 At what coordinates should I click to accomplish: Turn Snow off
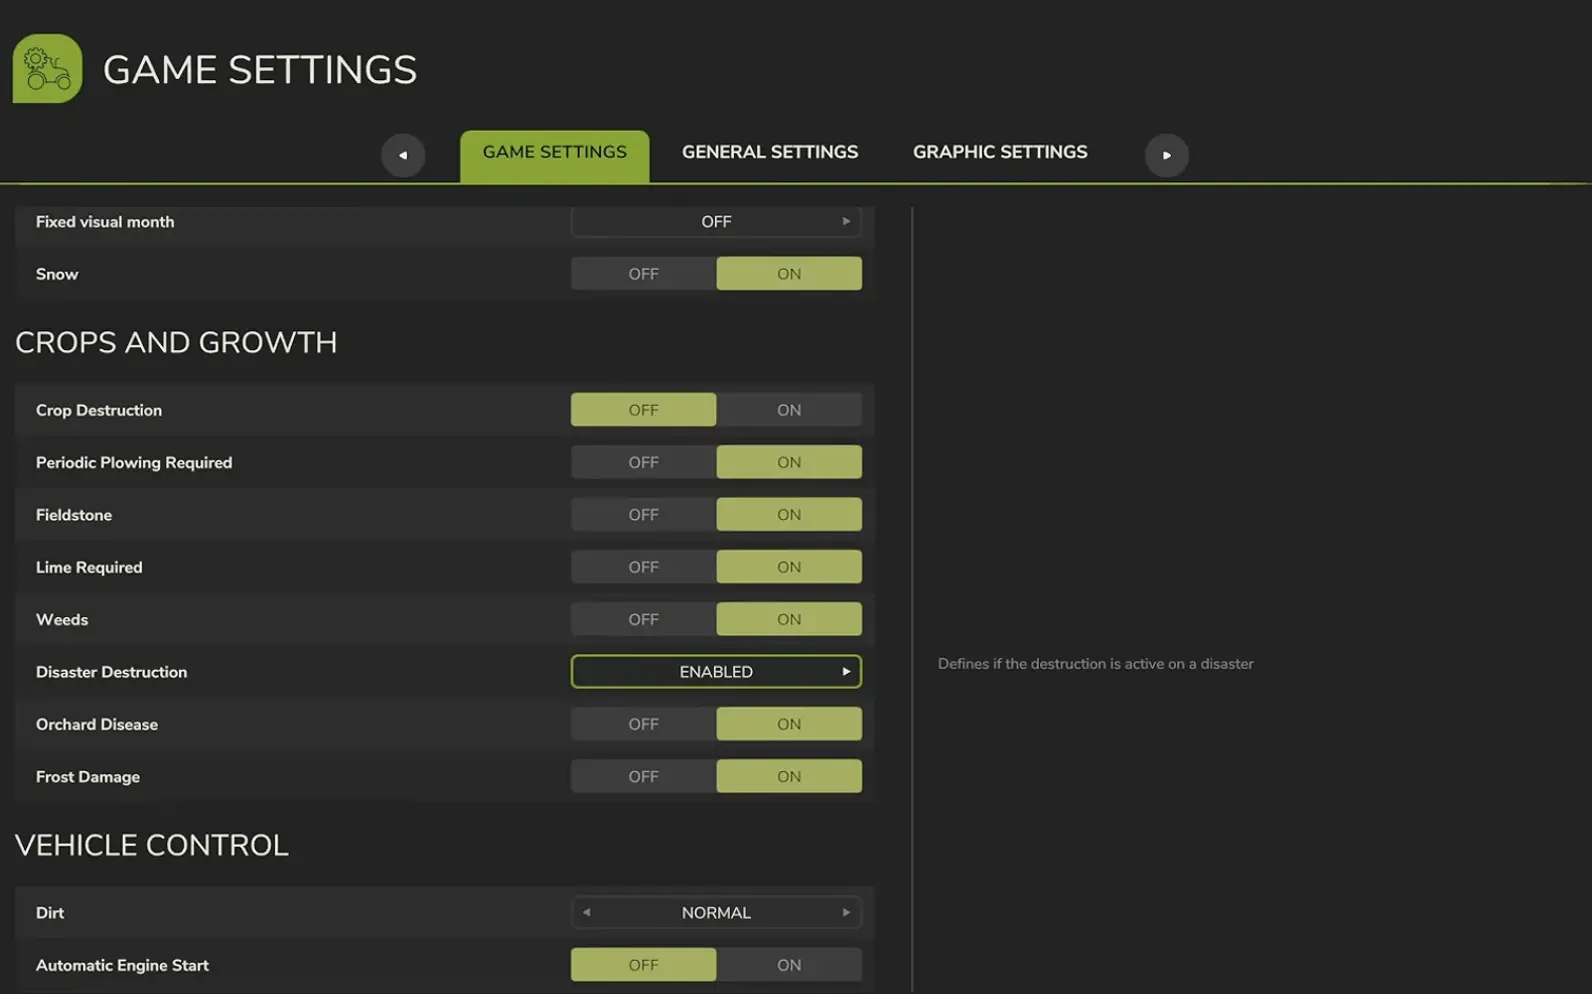pos(643,274)
